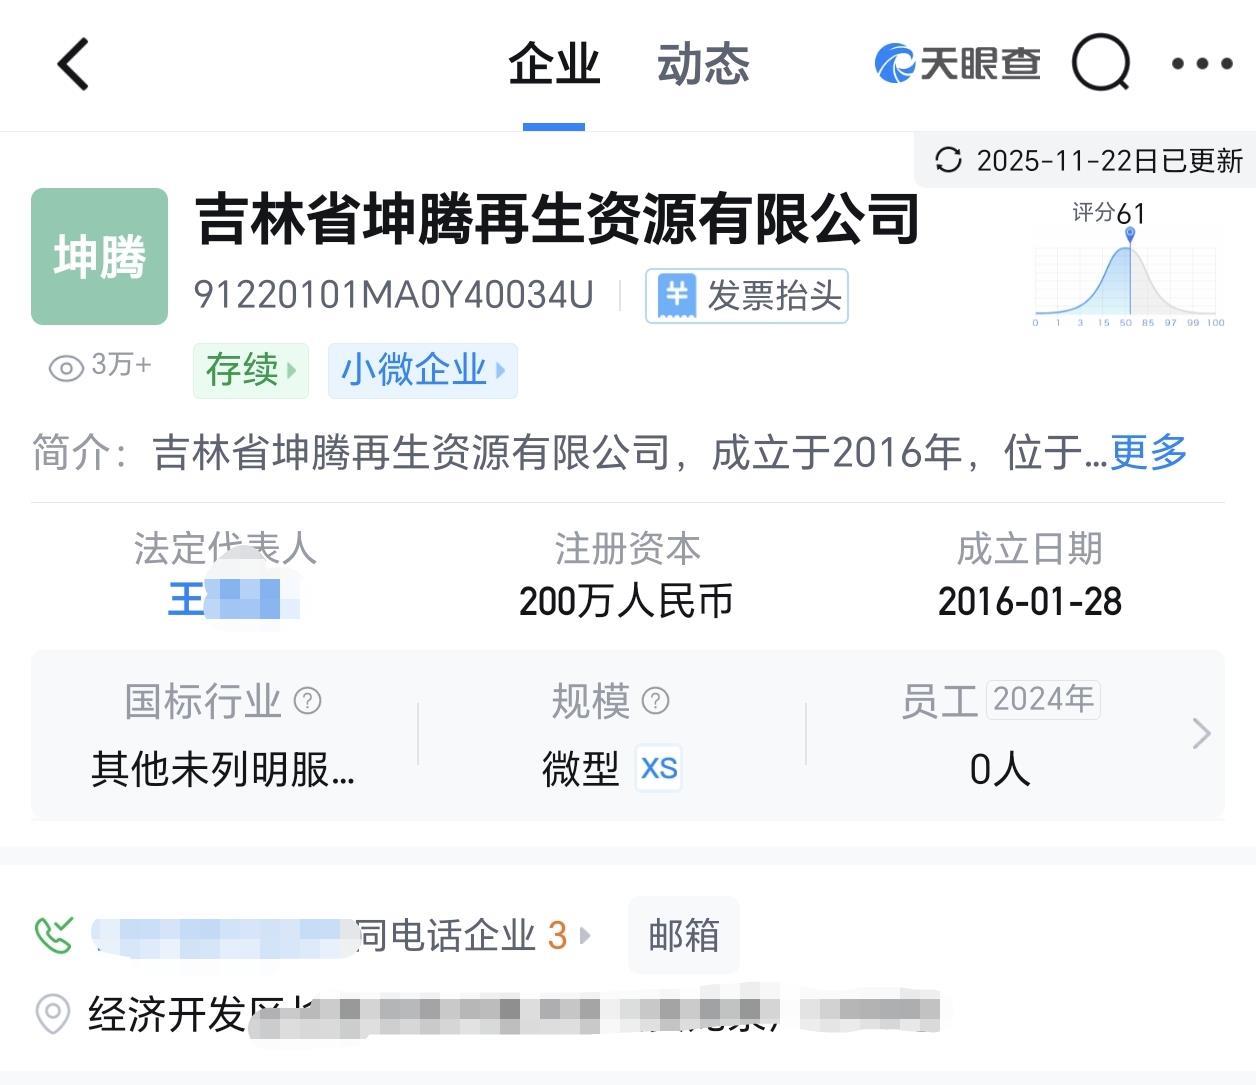Expand industry details with right chevron
This screenshot has height=1085, width=1256.
pyautogui.click(x=1202, y=734)
